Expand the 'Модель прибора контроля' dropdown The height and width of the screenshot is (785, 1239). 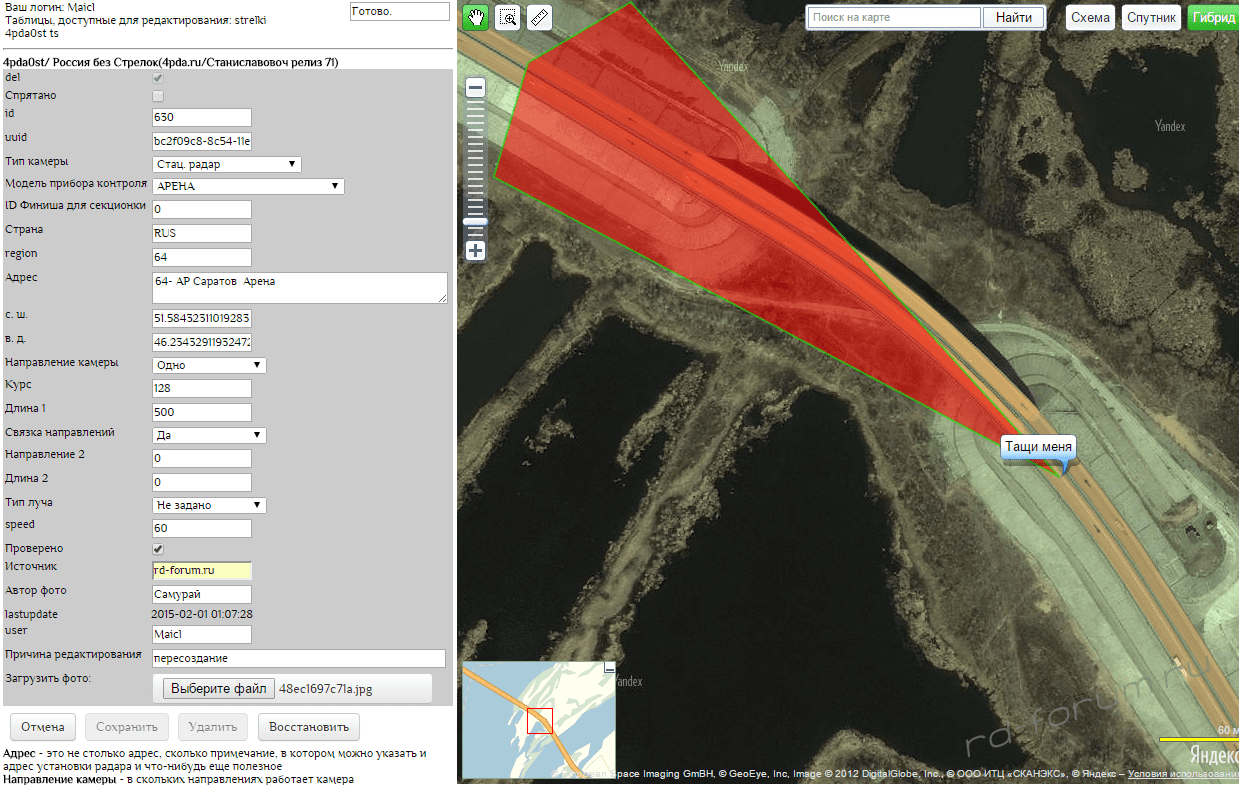(x=247, y=186)
